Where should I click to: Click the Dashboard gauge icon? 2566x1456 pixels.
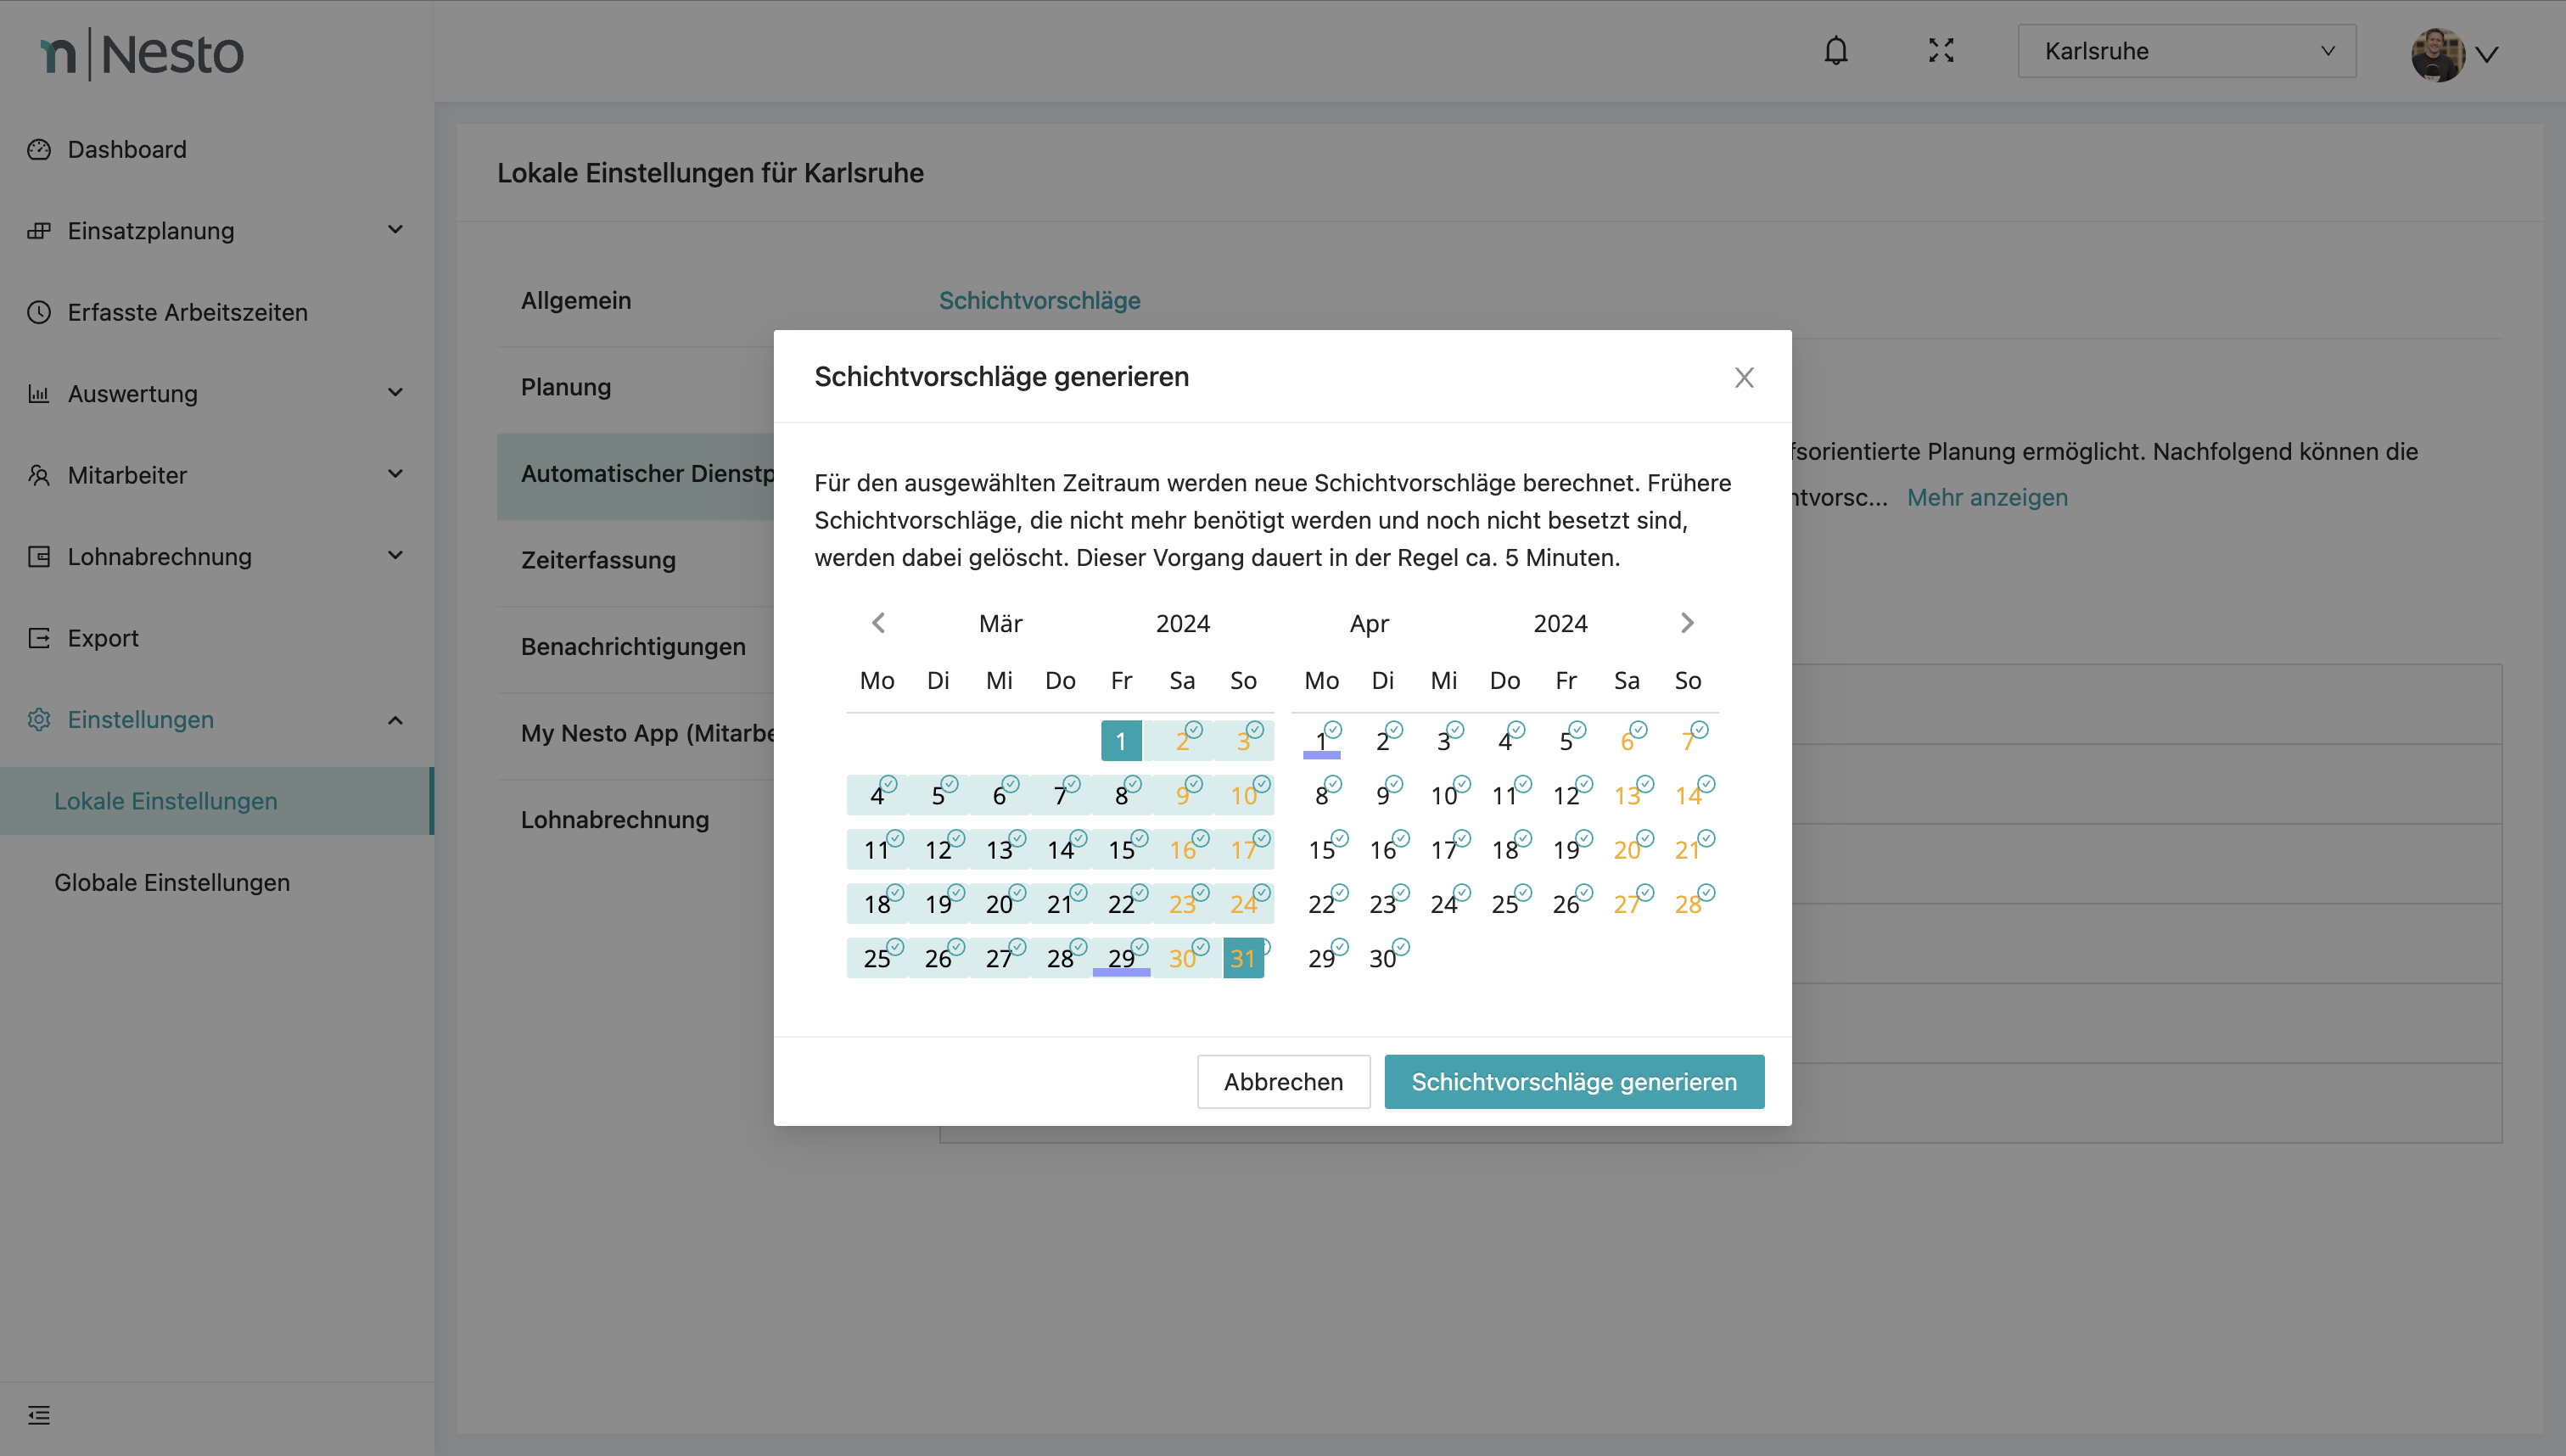pyautogui.click(x=39, y=150)
